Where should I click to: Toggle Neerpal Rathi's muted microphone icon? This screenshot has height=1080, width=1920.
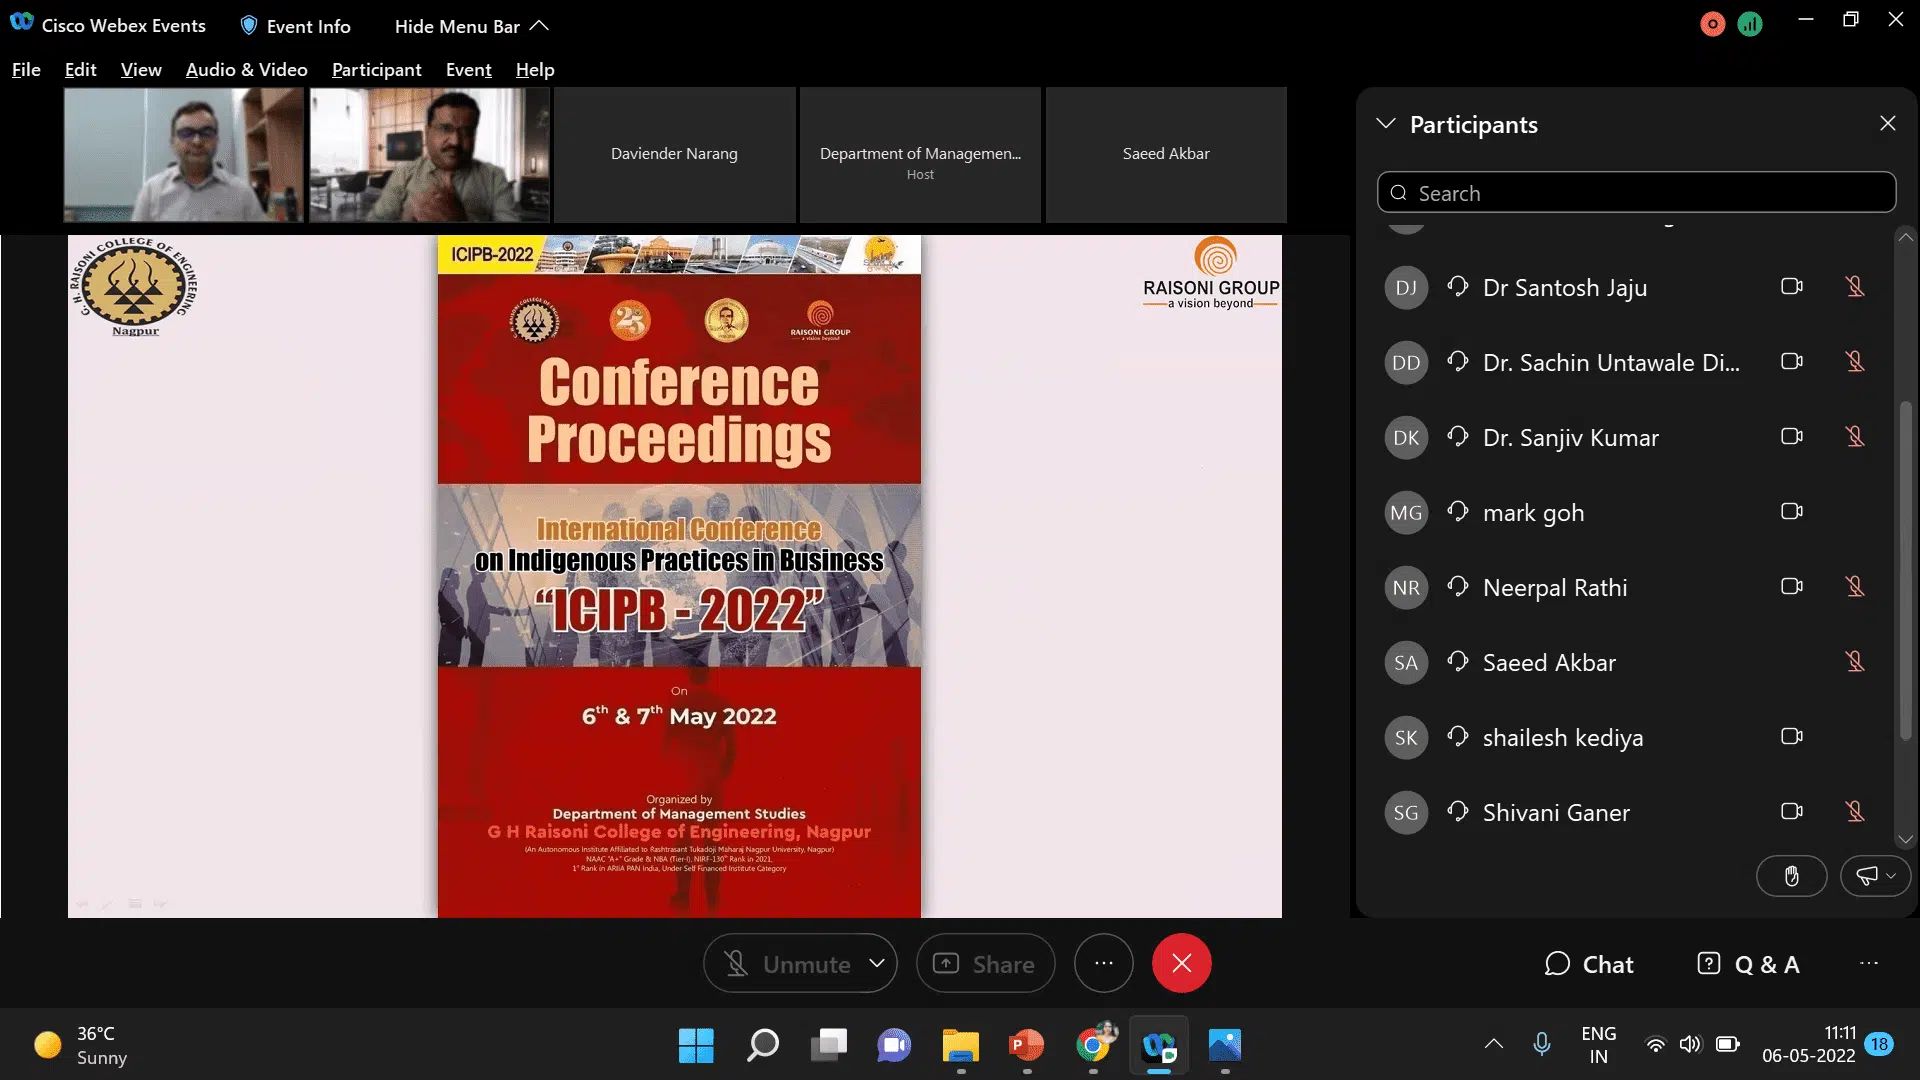tap(1855, 587)
